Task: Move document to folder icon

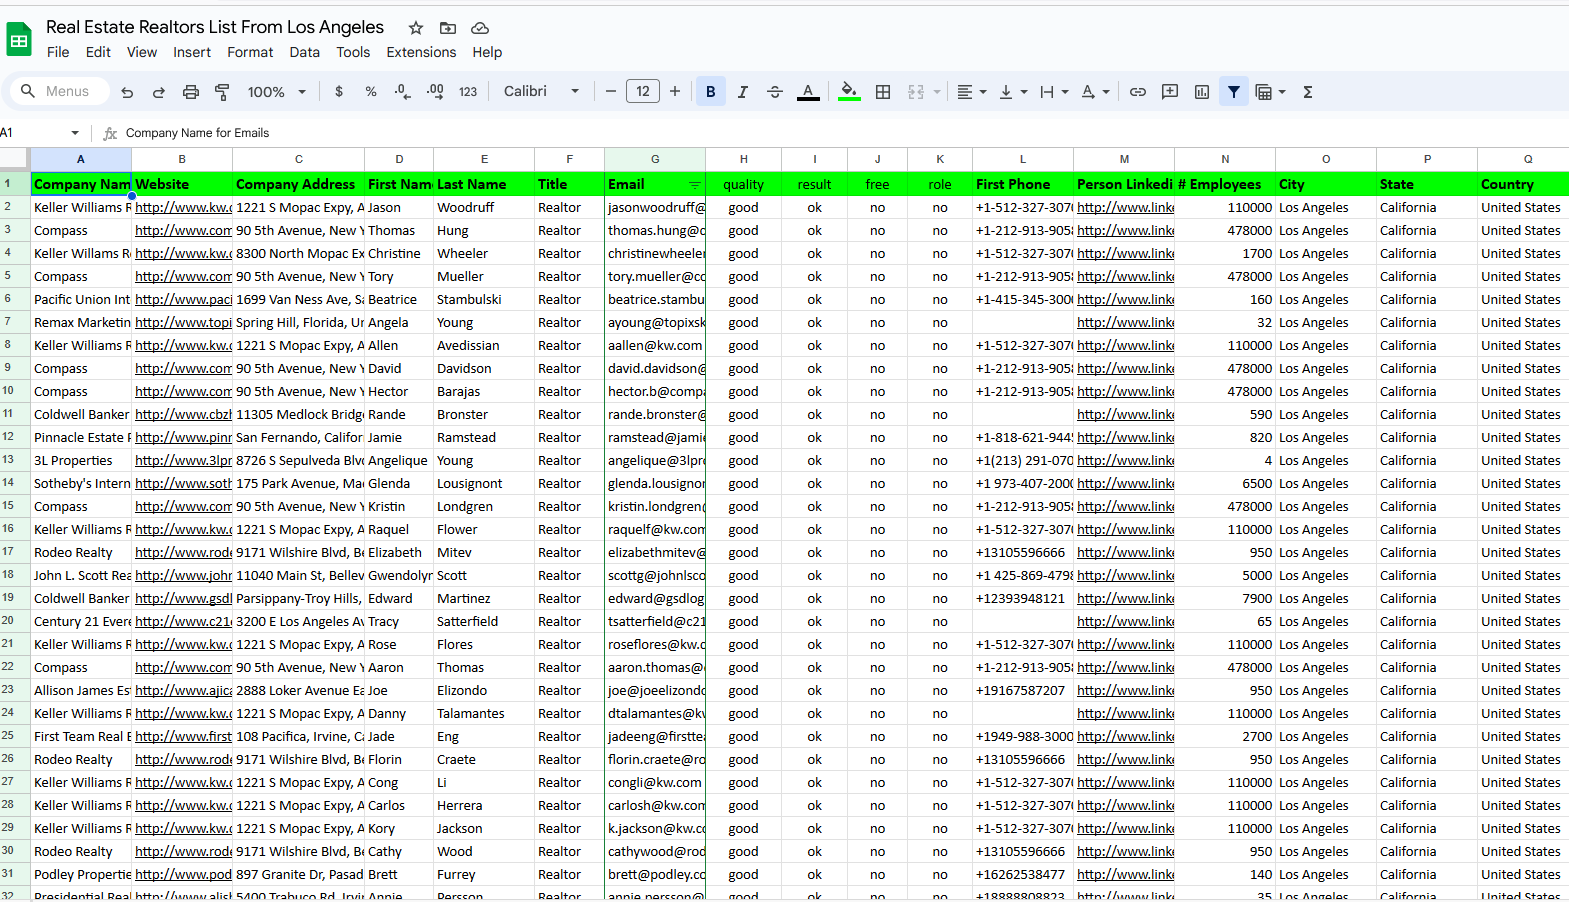Action: tap(448, 28)
